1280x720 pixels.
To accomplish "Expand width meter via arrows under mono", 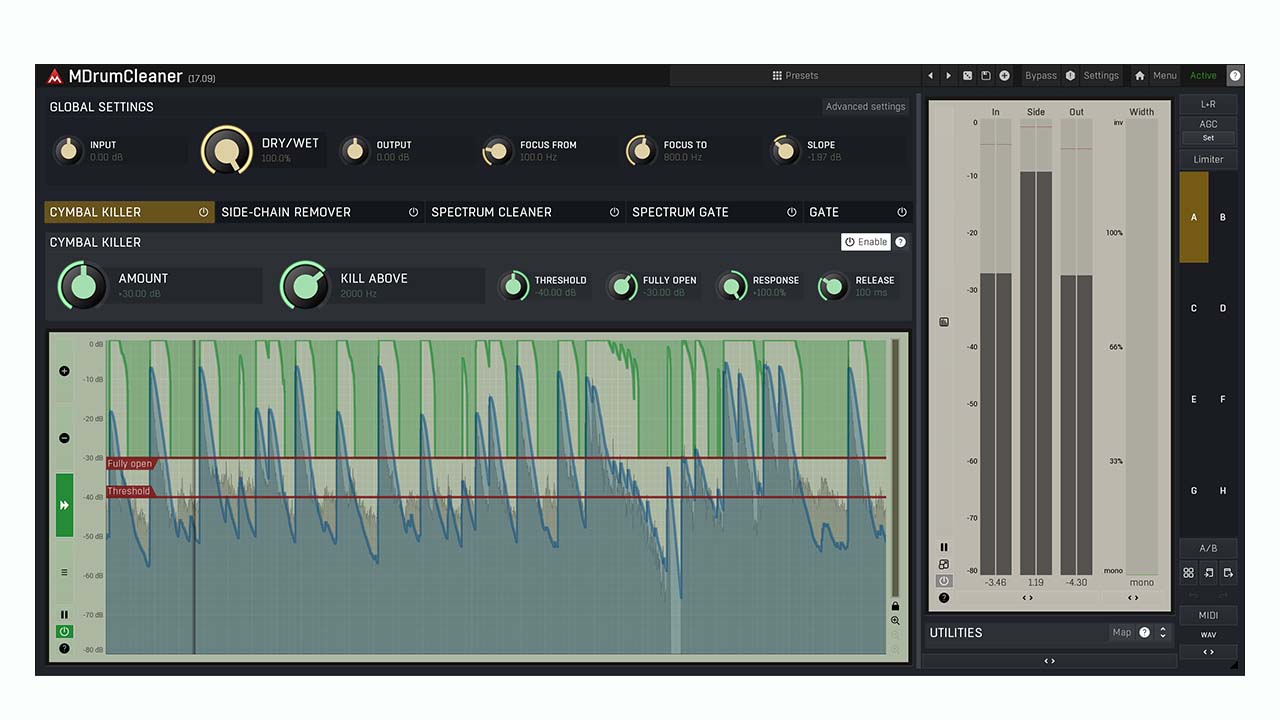I will (x=1133, y=598).
